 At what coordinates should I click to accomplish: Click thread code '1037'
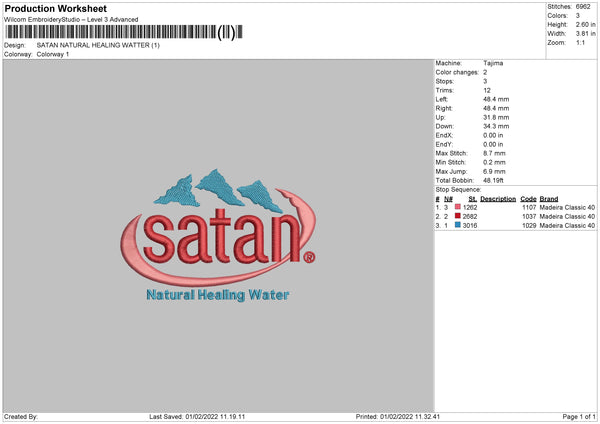coord(529,217)
